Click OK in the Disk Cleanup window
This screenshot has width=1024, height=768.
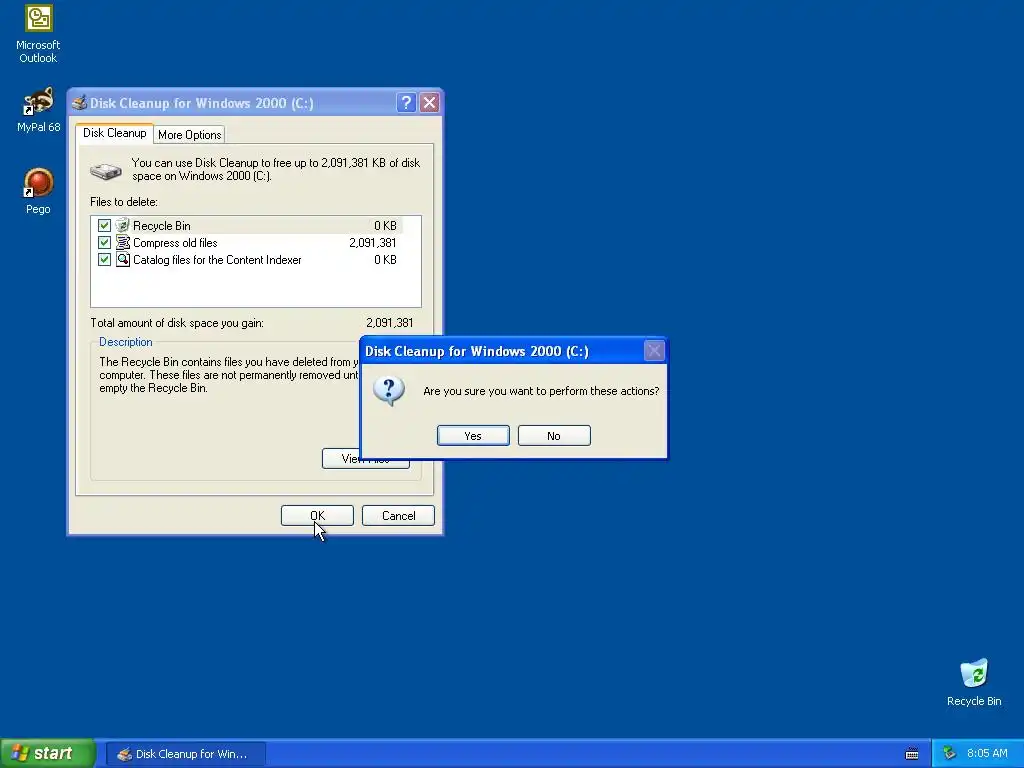coord(317,515)
